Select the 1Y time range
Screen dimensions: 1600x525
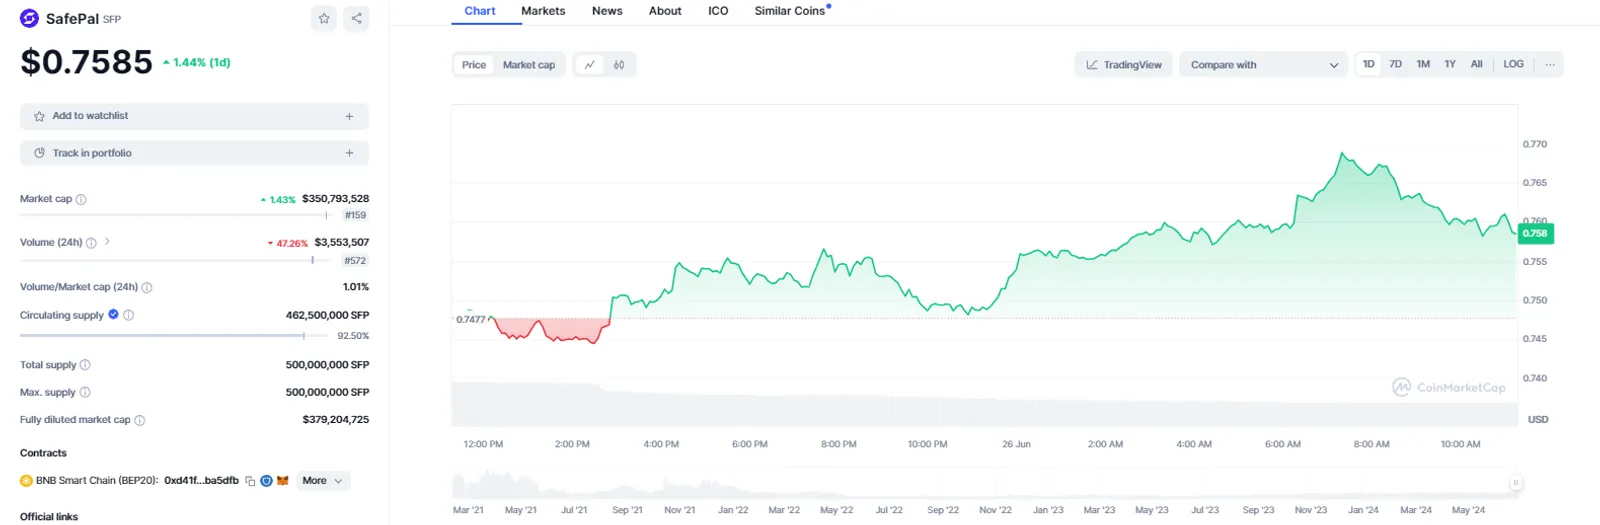[x=1450, y=64]
